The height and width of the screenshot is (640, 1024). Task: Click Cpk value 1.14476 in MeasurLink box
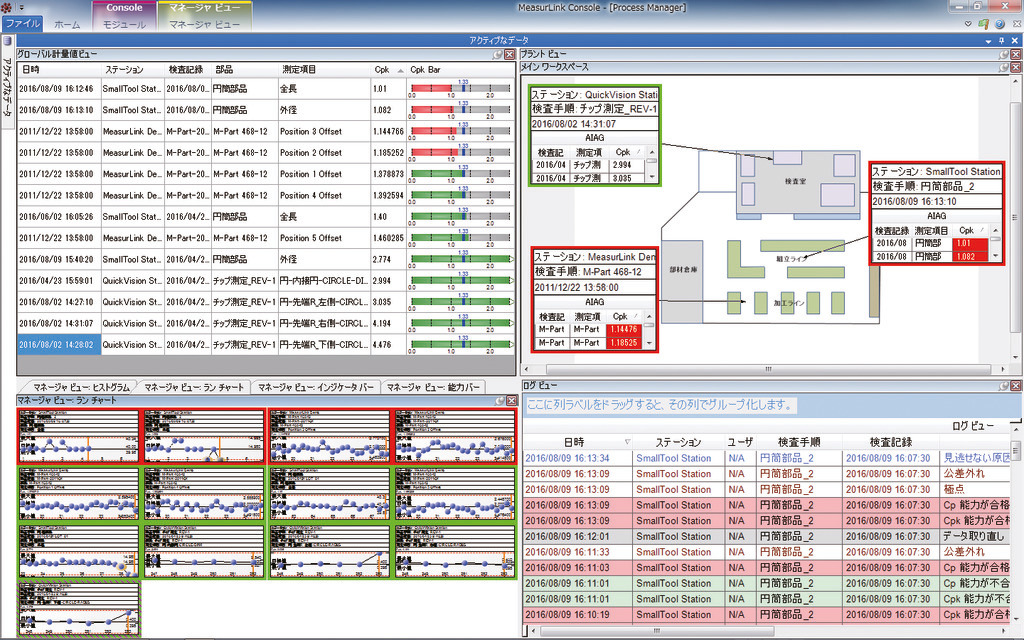point(624,329)
